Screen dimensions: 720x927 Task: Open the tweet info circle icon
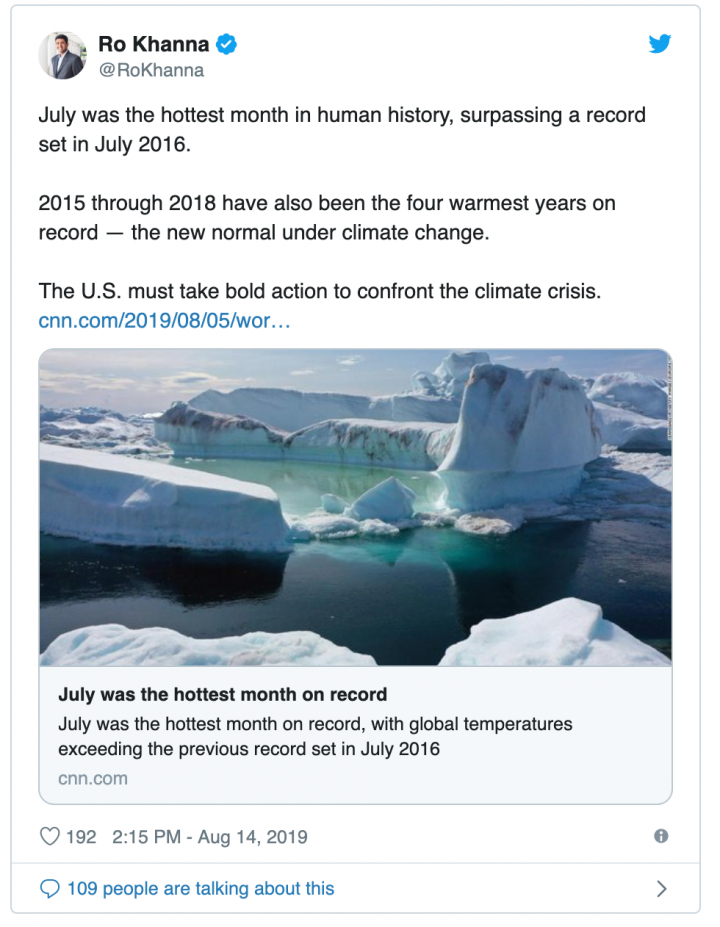[x=661, y=836]
